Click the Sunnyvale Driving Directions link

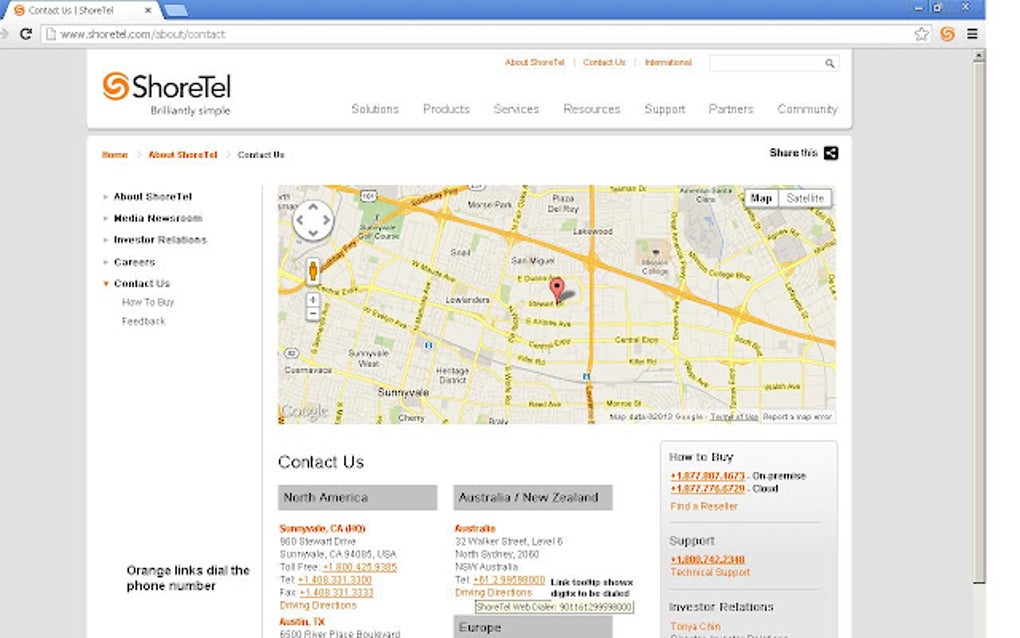(x=318, y=605)
